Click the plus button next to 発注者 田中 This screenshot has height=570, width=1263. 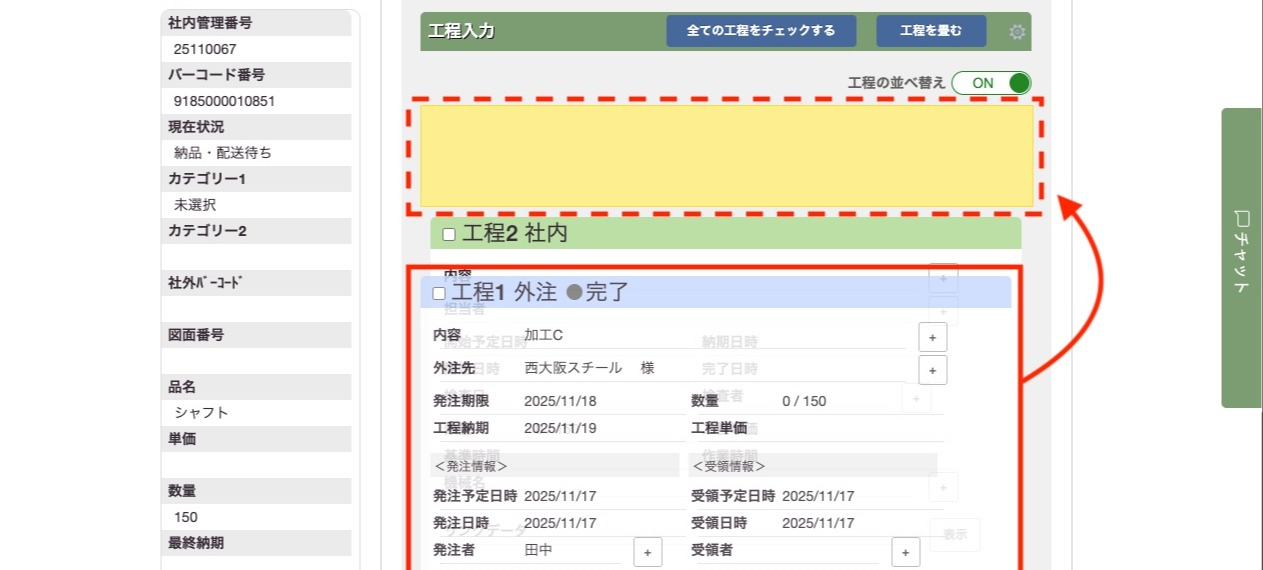pyautogui.click(x=647, y=551)
